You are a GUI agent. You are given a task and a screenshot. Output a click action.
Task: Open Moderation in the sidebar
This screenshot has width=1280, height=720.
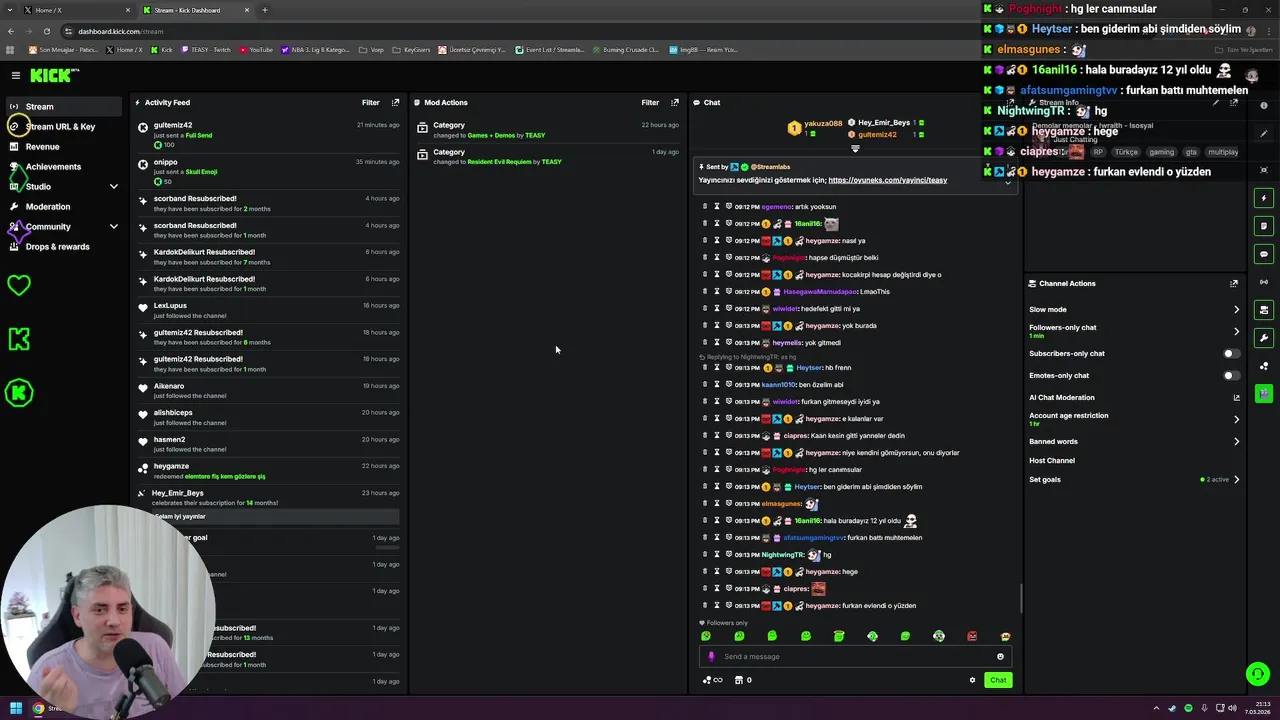48,207
